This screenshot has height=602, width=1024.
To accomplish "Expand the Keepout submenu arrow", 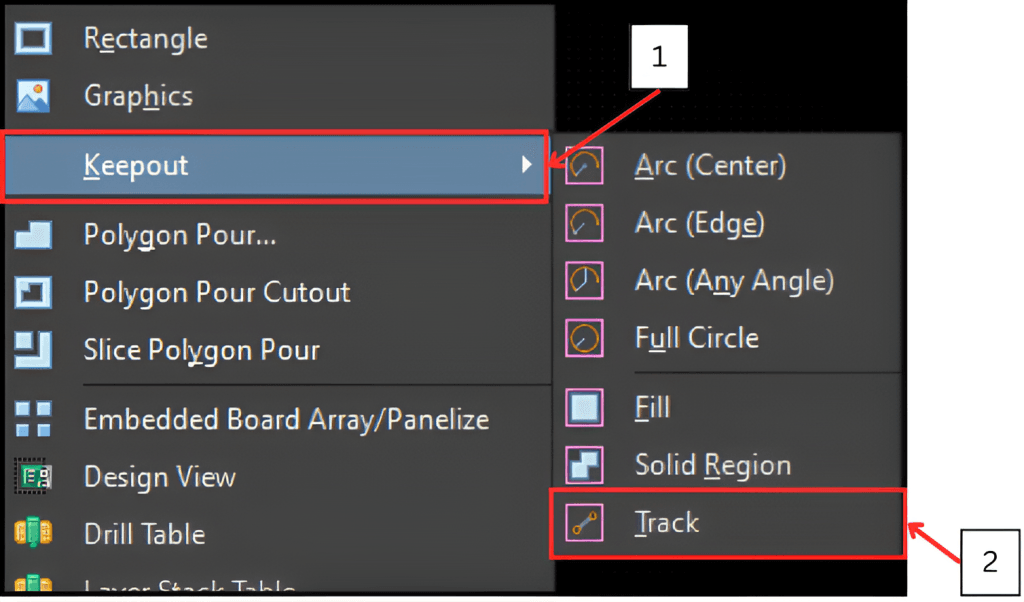I will coord(527,165).
